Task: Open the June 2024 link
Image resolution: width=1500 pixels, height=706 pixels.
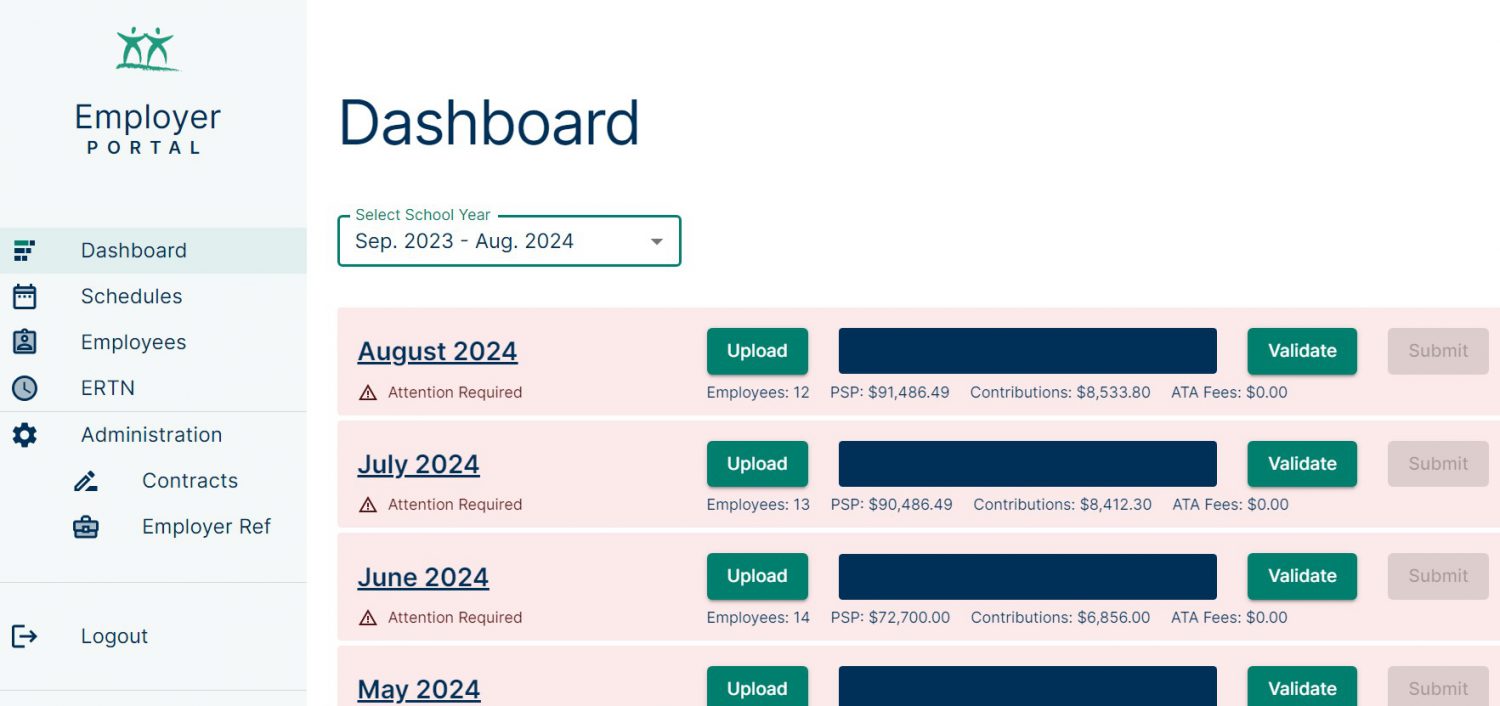Action: coord(423,577)
